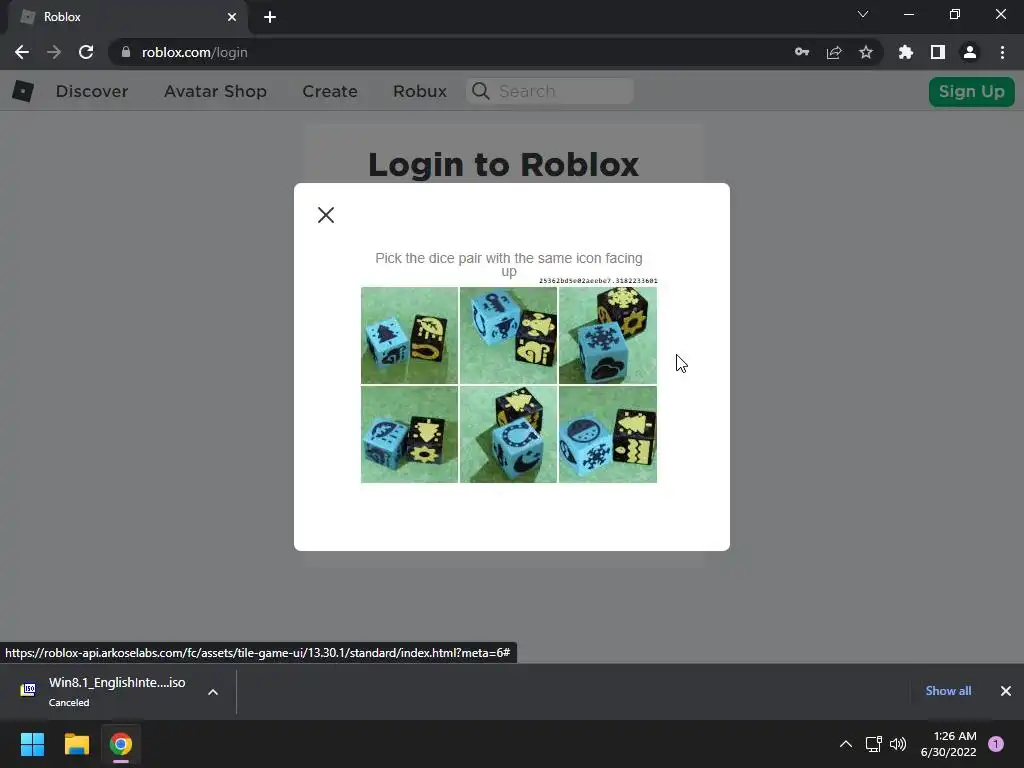Show all downloads
This screenshot has height=768, width=1024.
point(948,691)
